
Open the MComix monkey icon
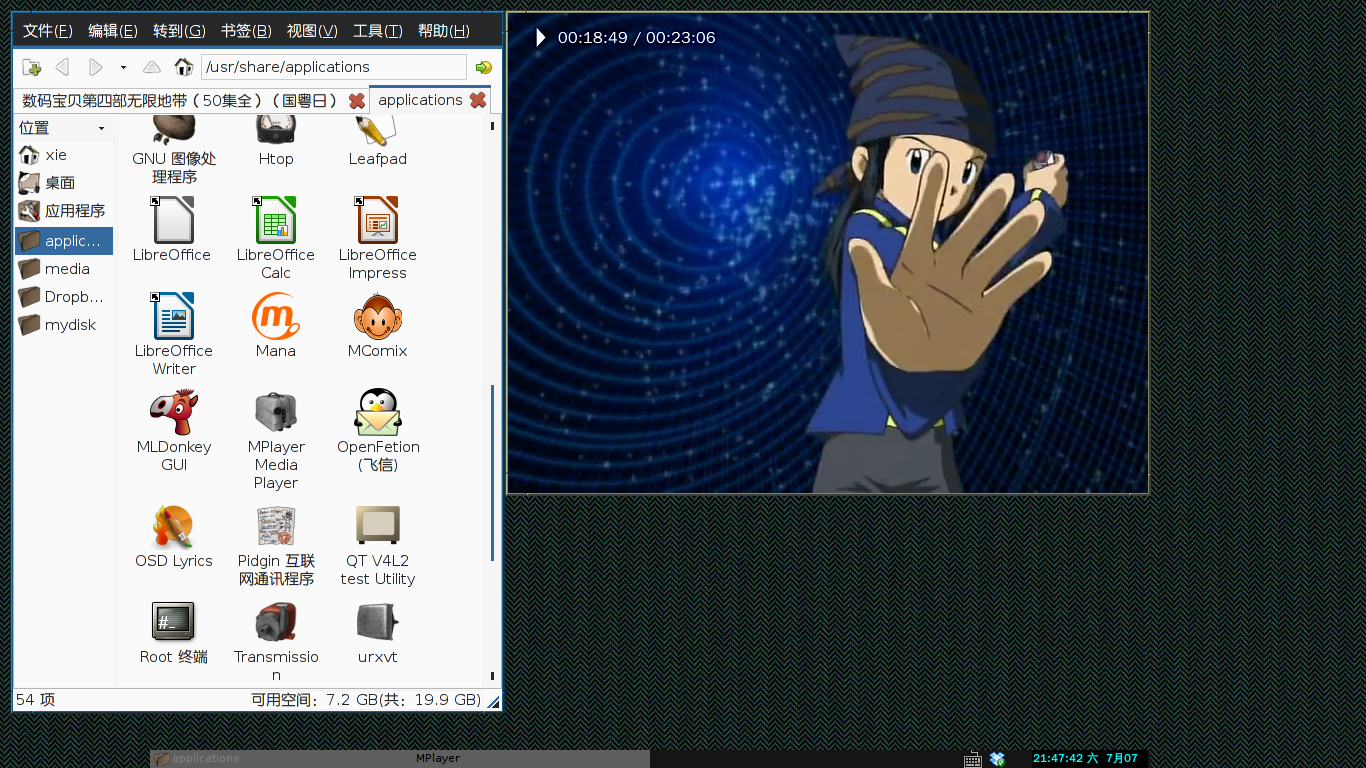(377, 316)
